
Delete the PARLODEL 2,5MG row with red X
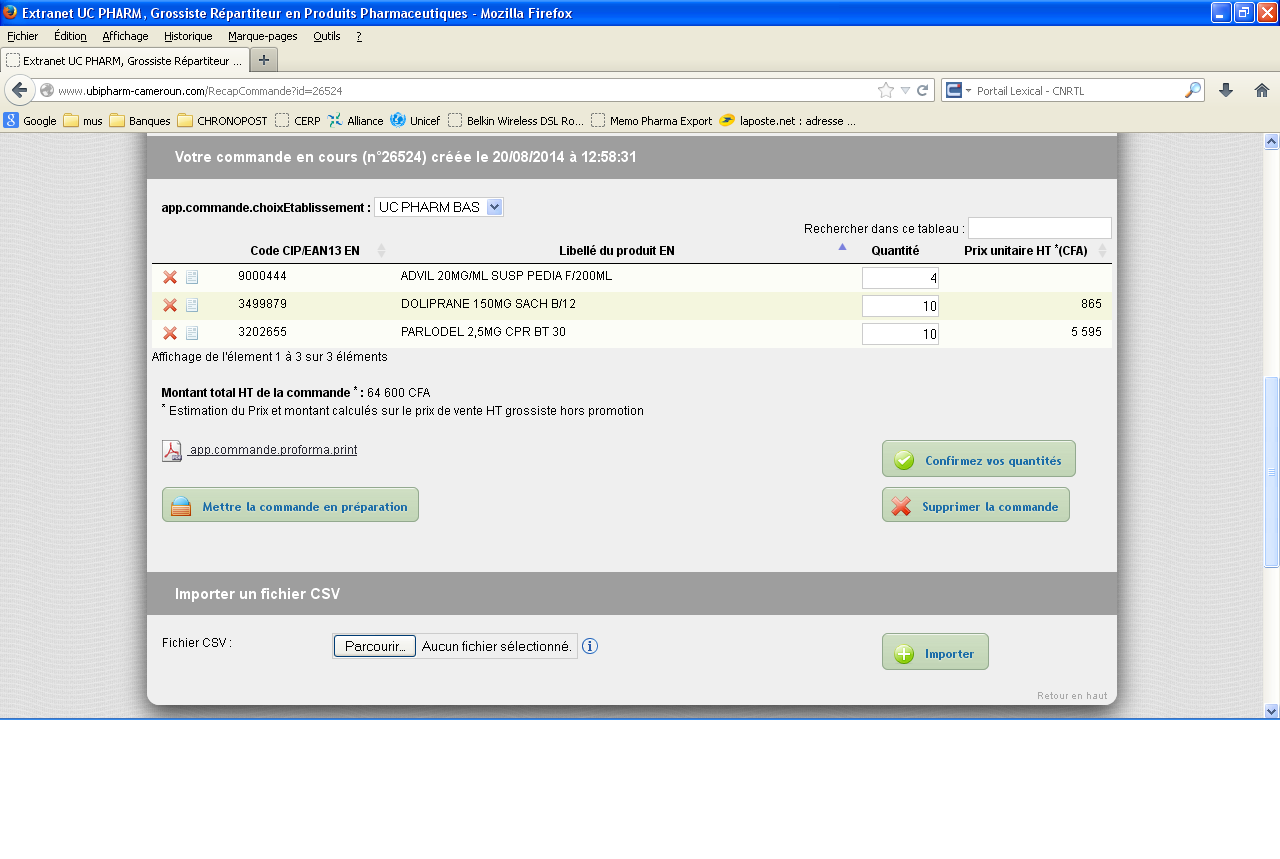click(x=170, y=333)
